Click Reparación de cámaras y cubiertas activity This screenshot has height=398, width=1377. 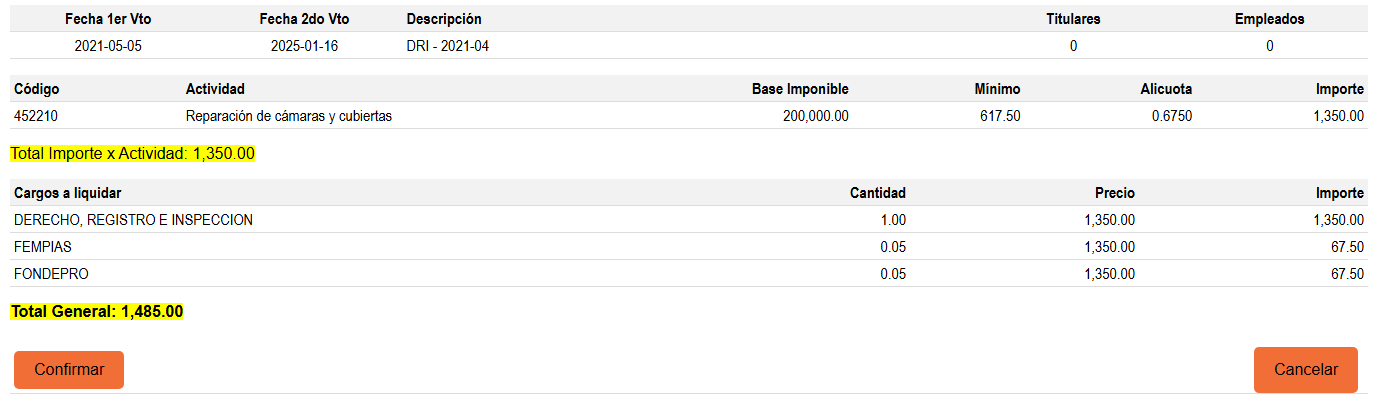(x=289, y=116)
